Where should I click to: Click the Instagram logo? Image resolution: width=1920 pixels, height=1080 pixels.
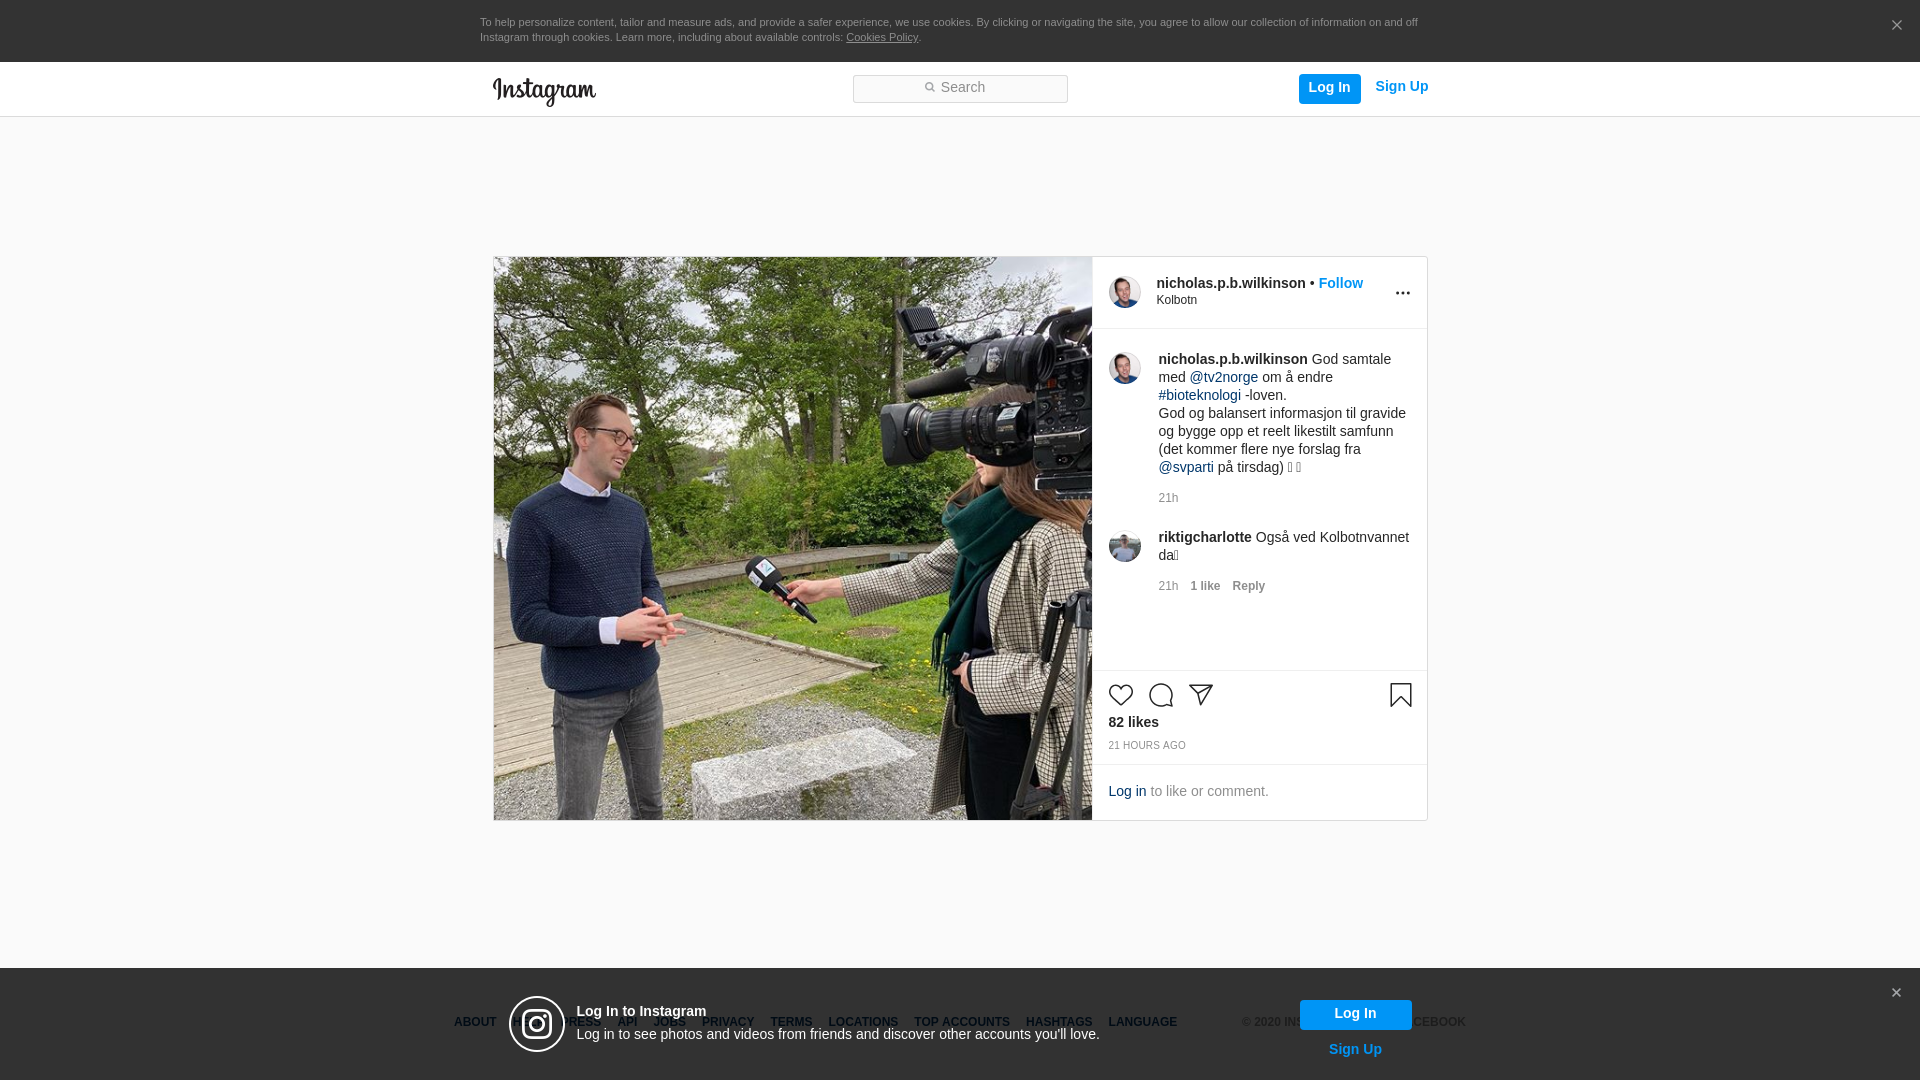(x=544, y=91)
